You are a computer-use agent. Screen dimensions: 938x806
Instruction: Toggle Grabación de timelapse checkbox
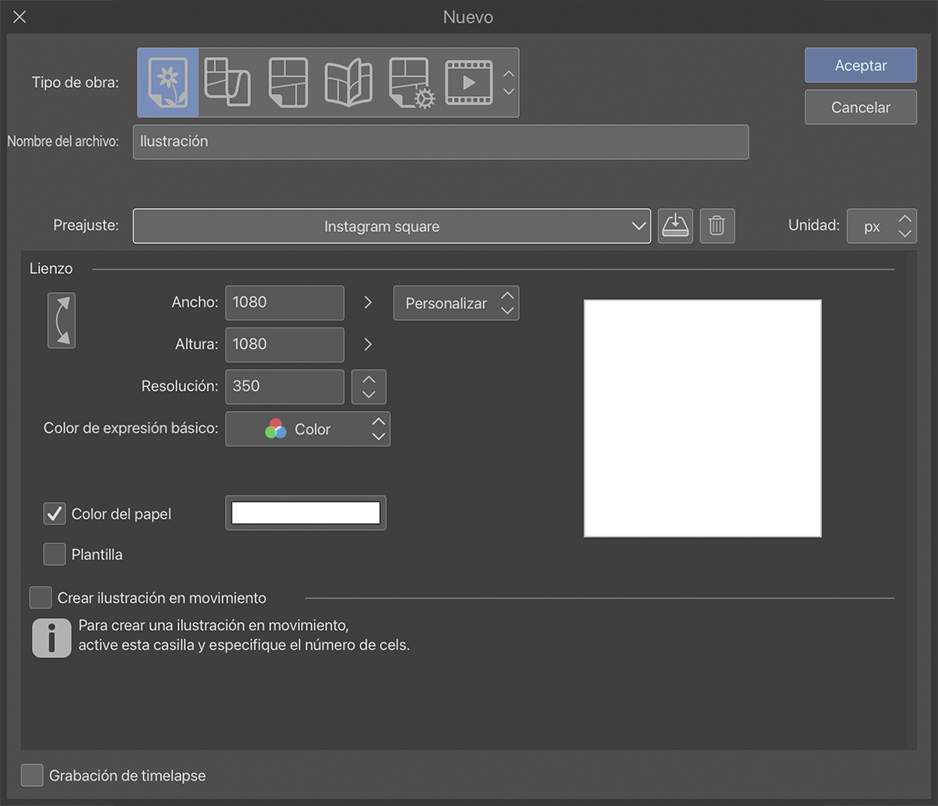[33, 775]
